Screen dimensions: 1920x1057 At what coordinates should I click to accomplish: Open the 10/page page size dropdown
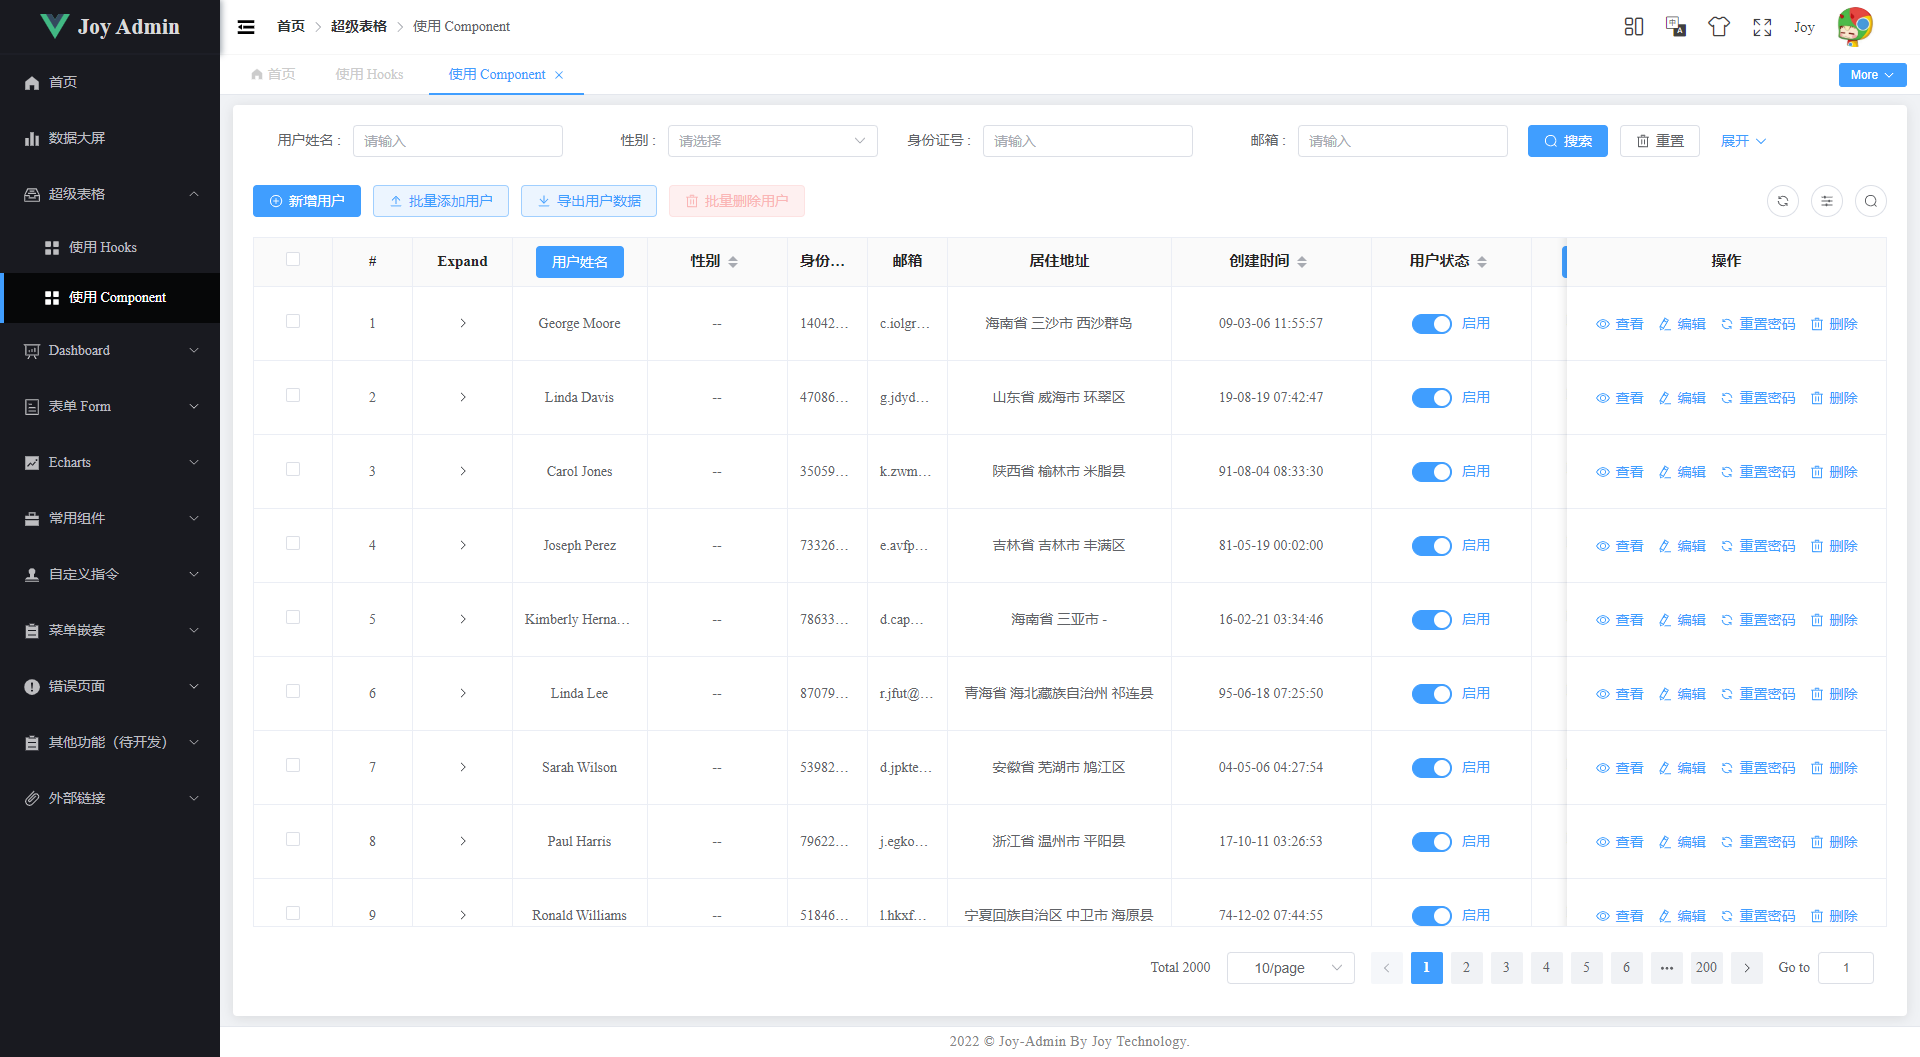click(1290, 967)
